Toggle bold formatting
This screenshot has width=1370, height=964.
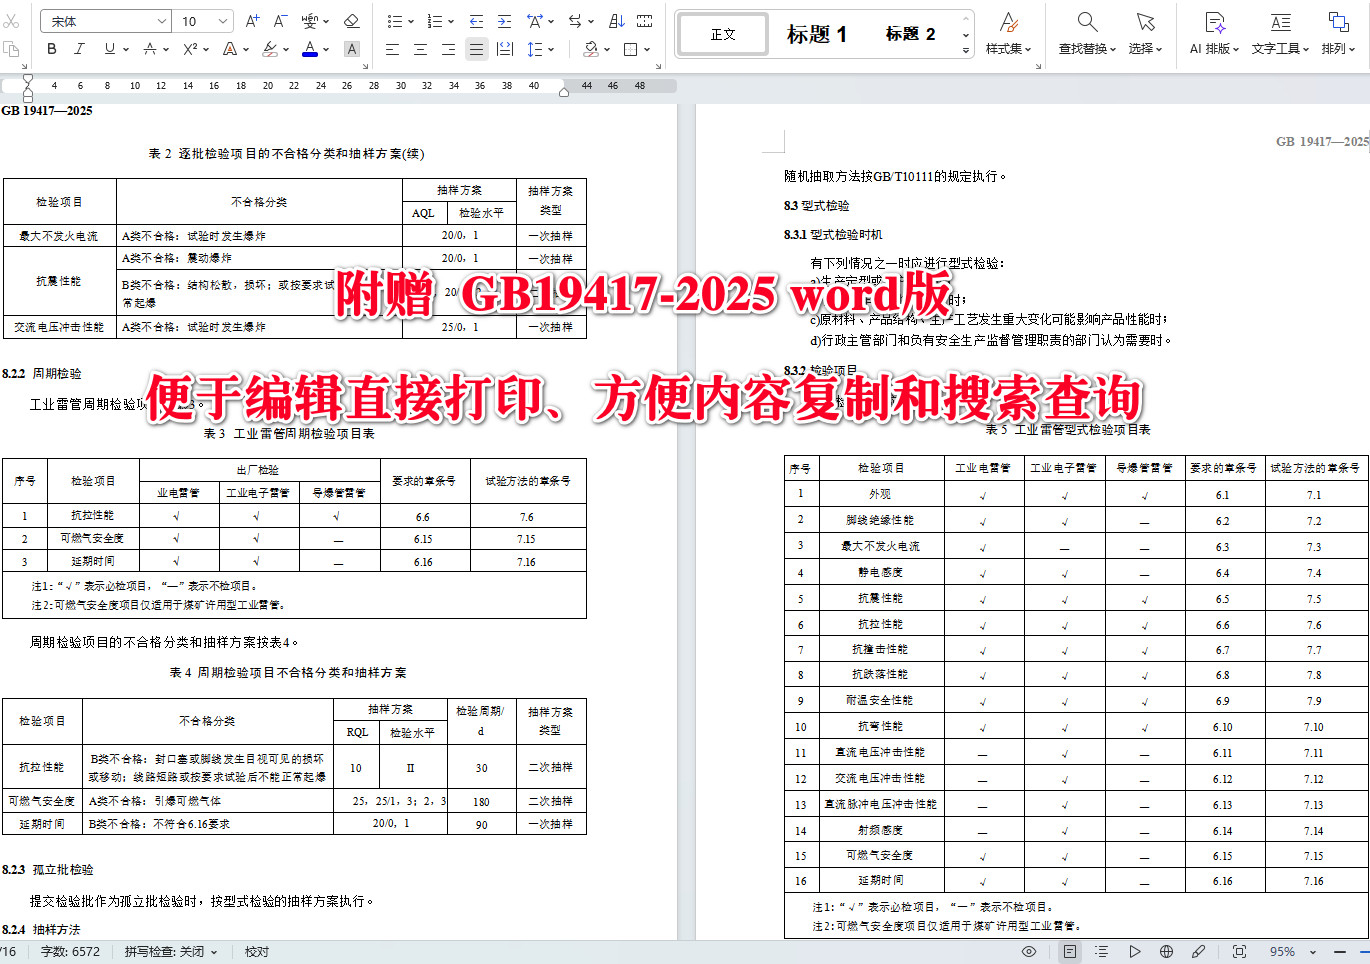[52, 48]
